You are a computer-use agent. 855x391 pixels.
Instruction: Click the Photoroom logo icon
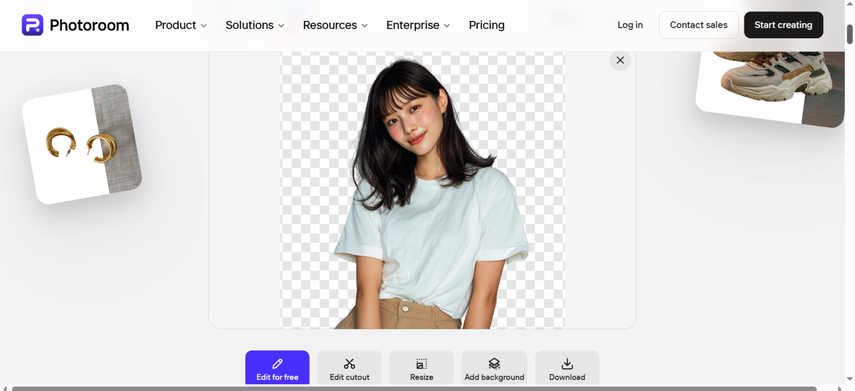(32, 25)
